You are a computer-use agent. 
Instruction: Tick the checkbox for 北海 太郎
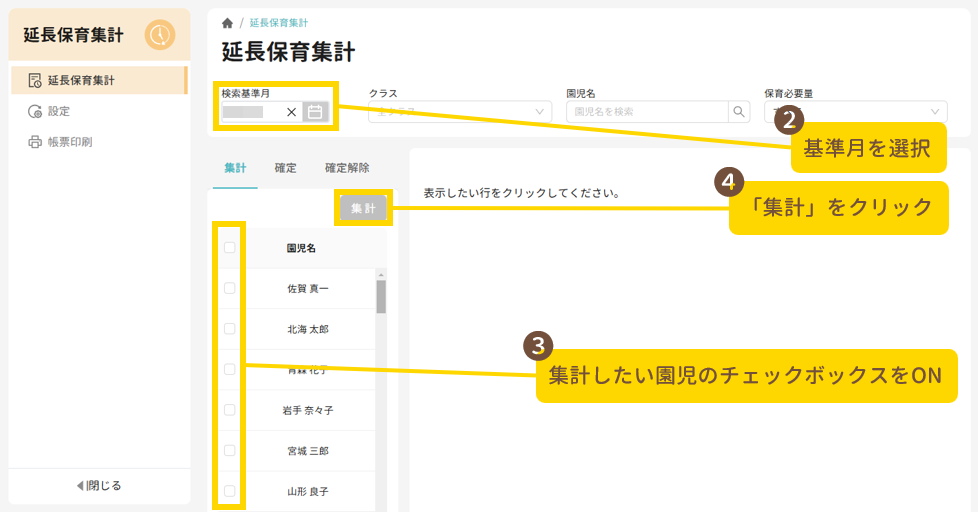(x=230, y=329)
